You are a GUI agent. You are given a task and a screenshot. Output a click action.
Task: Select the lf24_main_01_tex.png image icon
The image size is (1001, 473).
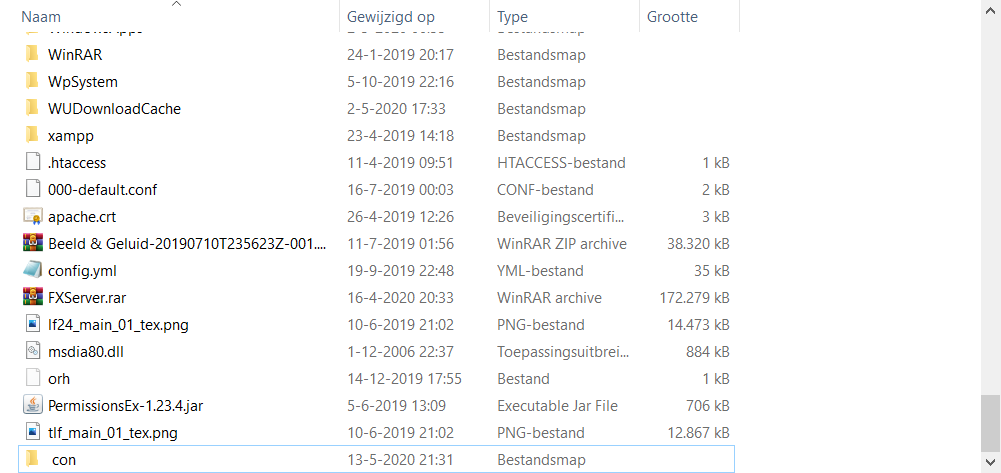tap(33, 325)
